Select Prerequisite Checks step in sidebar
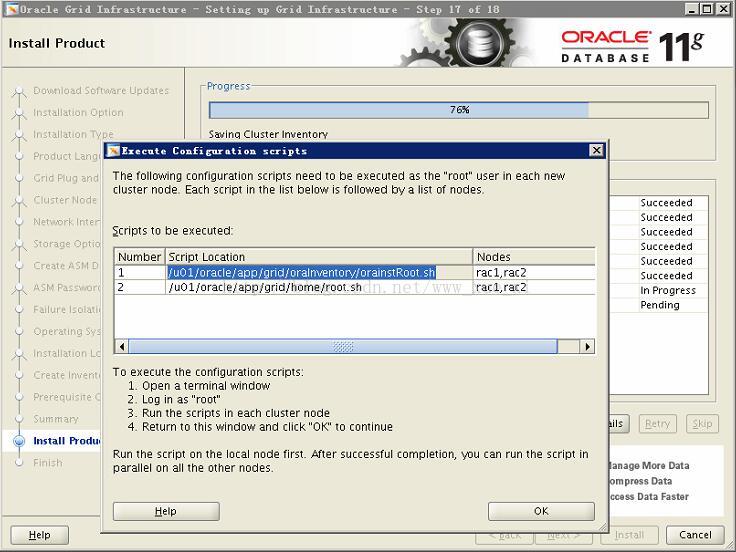736x552 pixels. [x=67, y=397]
